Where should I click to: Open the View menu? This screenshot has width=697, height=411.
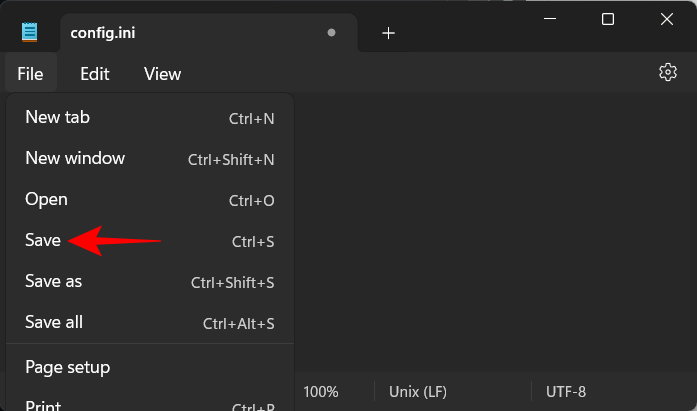coord(162,73)
